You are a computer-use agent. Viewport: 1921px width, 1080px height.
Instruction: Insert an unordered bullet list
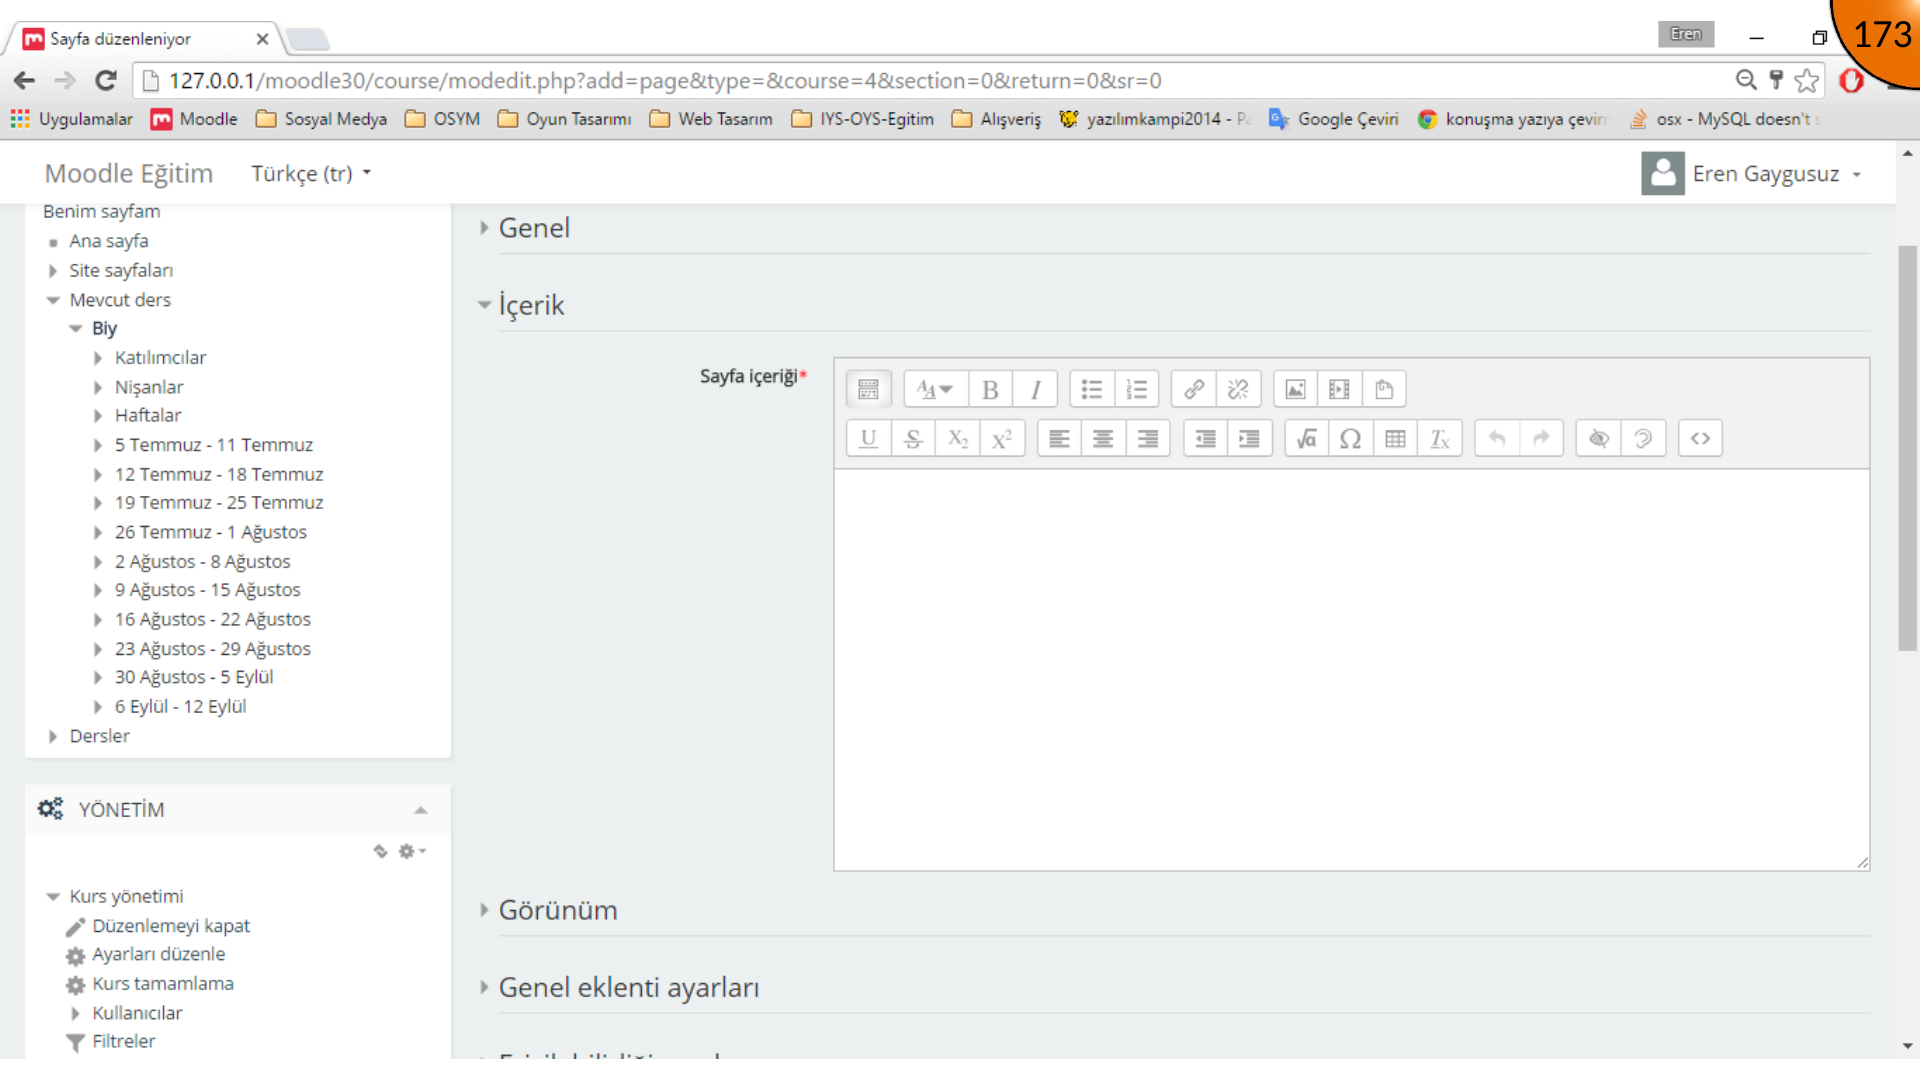(1092, 389)
